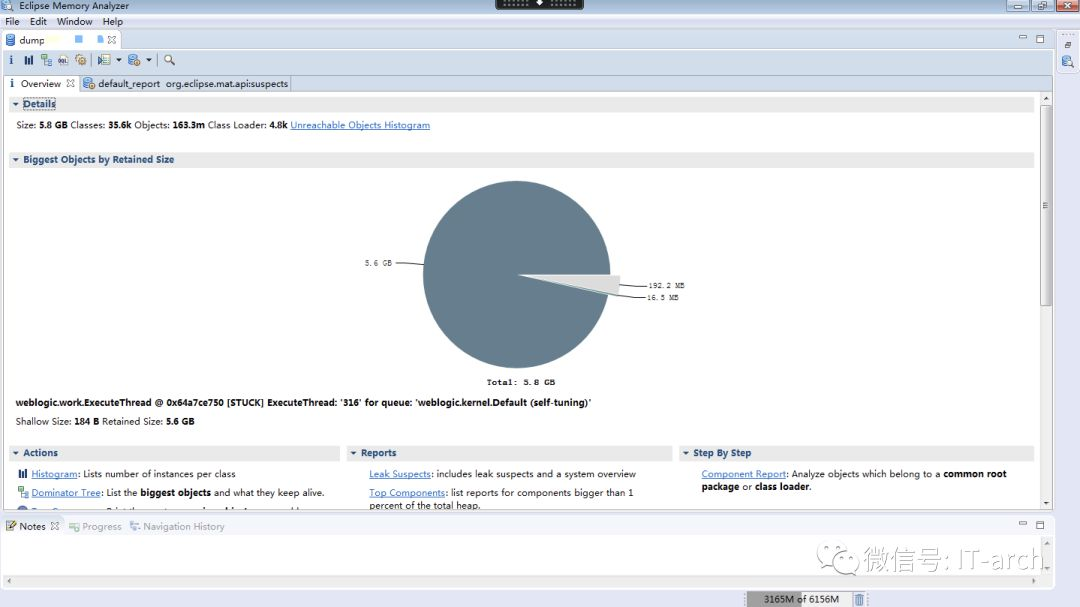
Task: Open the Leak Suspects report link
Action: point(399,474)
